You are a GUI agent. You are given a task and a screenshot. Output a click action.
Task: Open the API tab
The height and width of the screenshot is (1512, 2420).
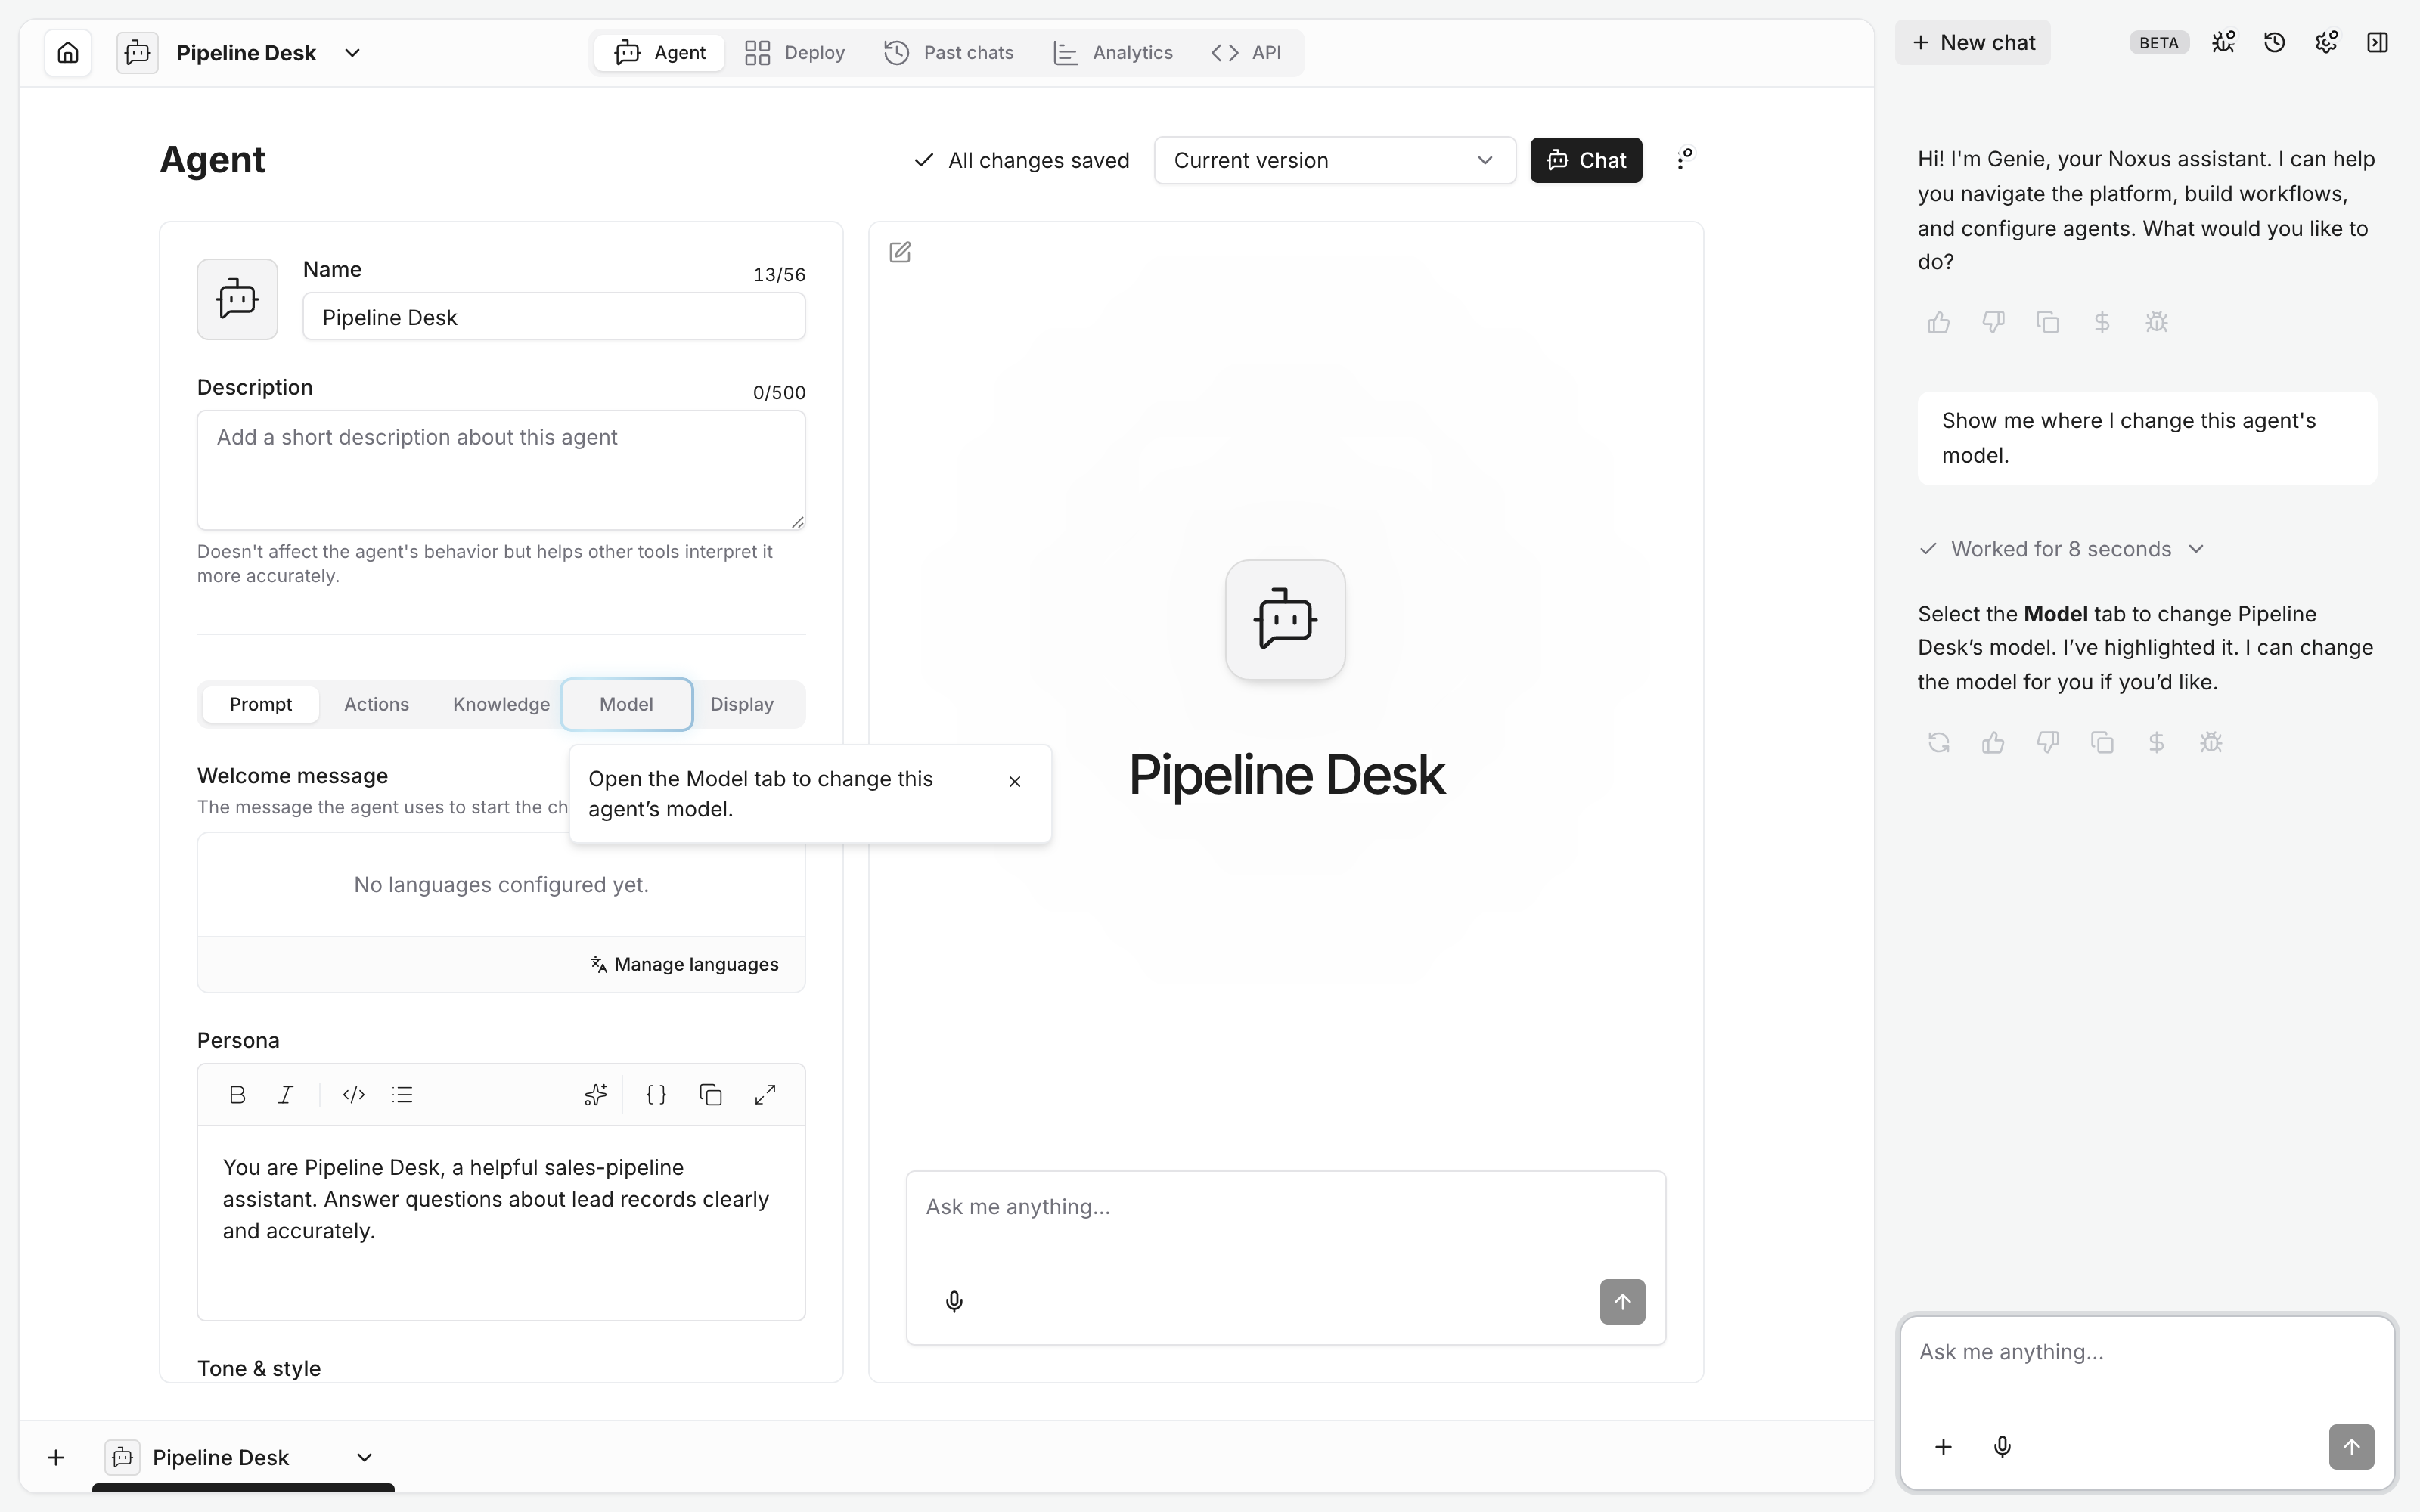[1246, 52]
